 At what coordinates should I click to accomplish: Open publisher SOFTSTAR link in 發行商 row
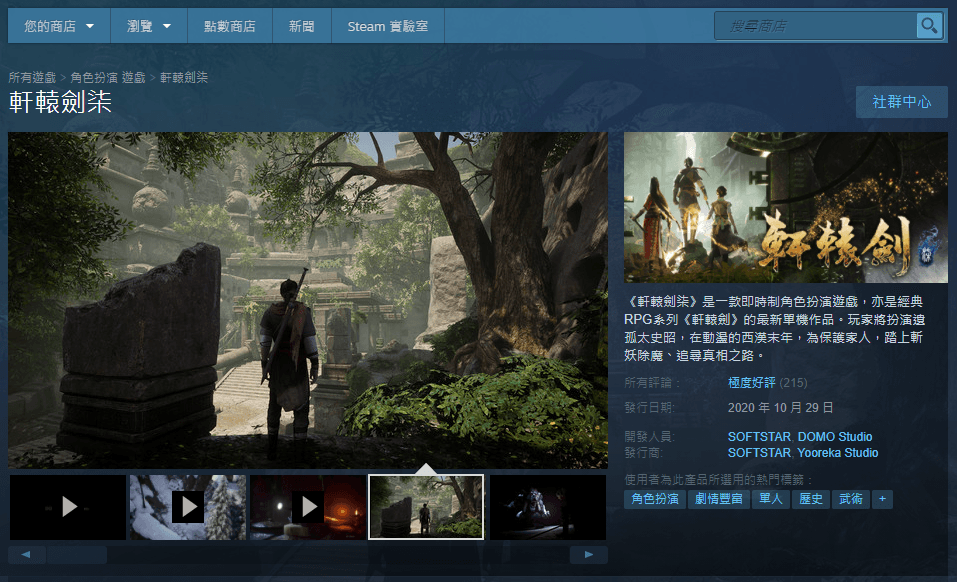pos(759,453)
